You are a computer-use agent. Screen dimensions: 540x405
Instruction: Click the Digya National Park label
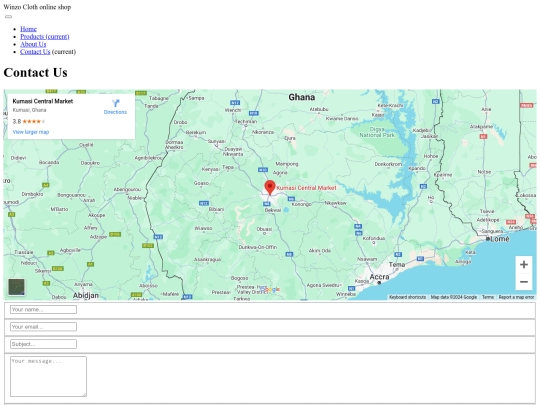[x=377, y=132]
